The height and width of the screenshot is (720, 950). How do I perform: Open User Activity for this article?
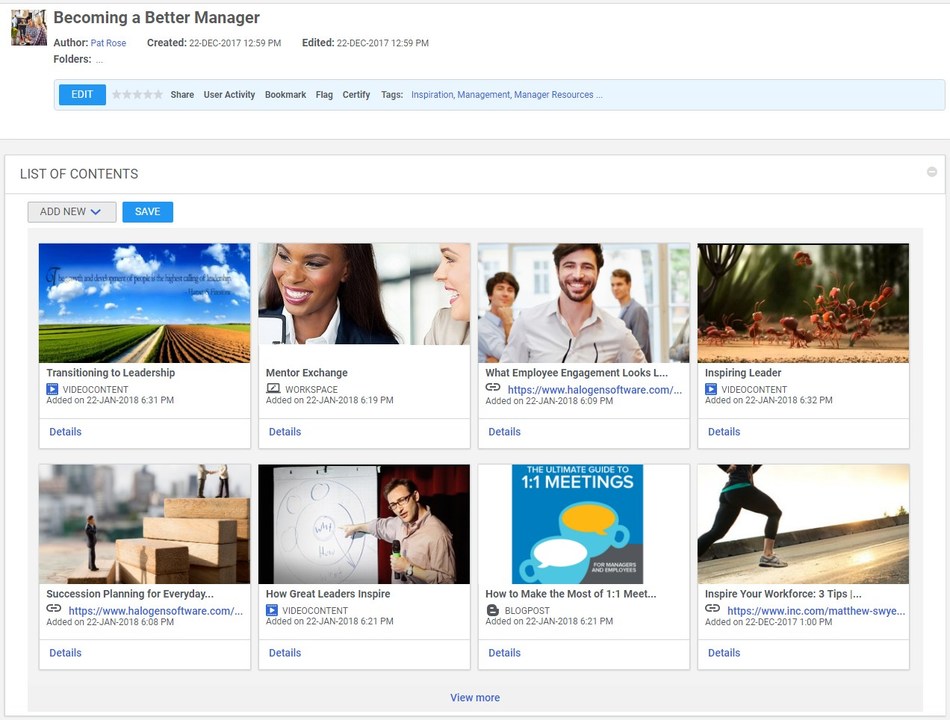pyautogui.click(x=229, y=94)
